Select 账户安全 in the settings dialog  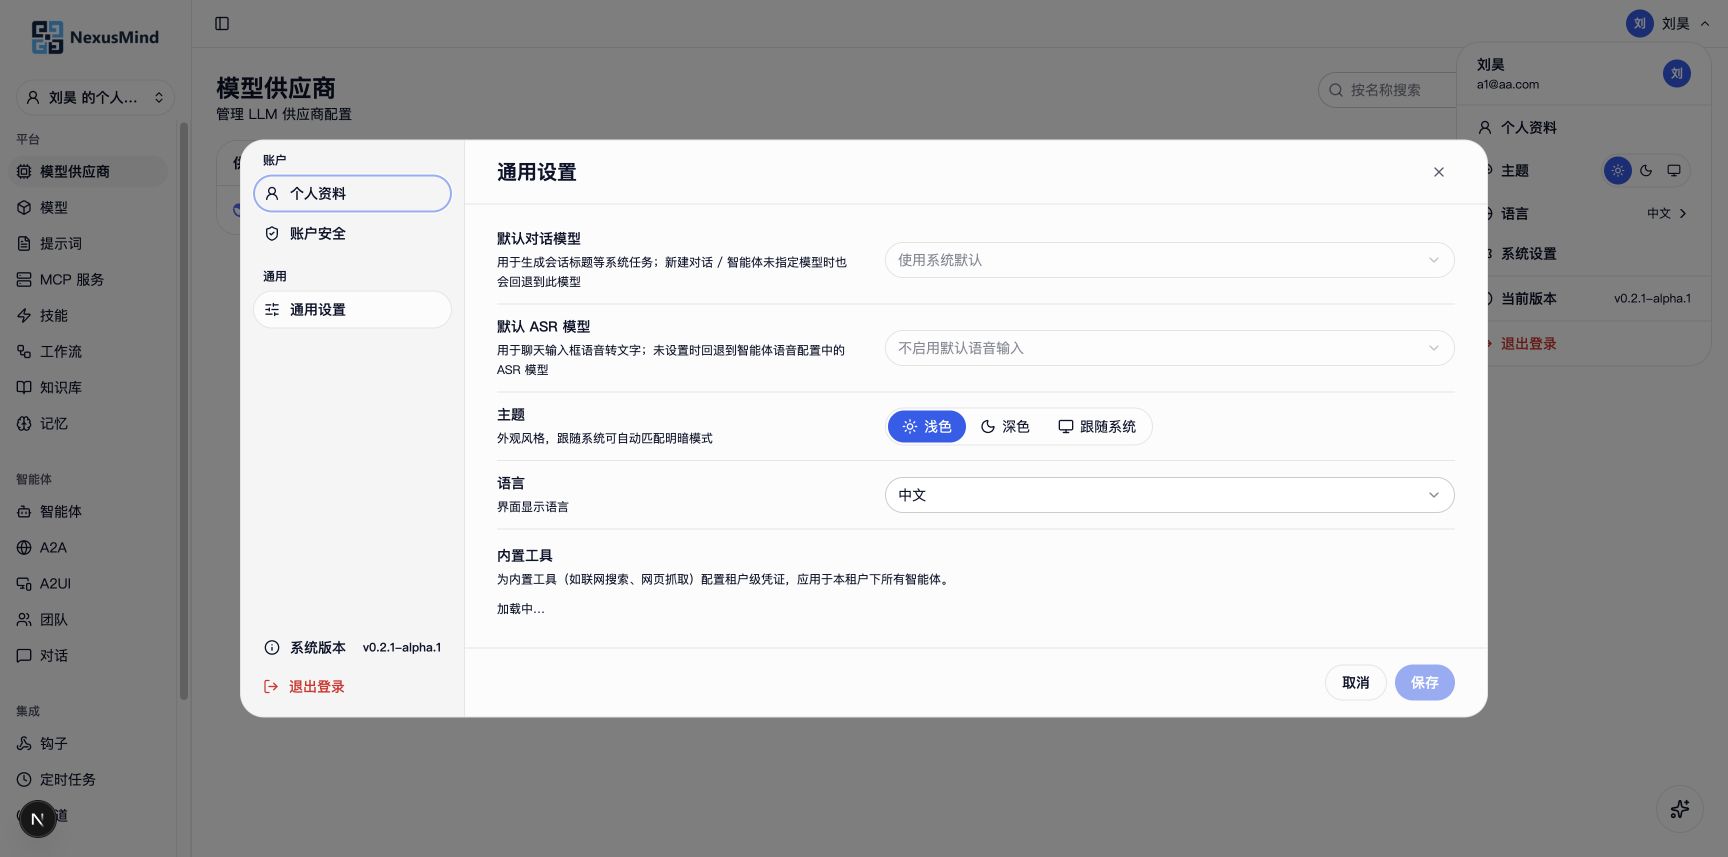[352, 233]
